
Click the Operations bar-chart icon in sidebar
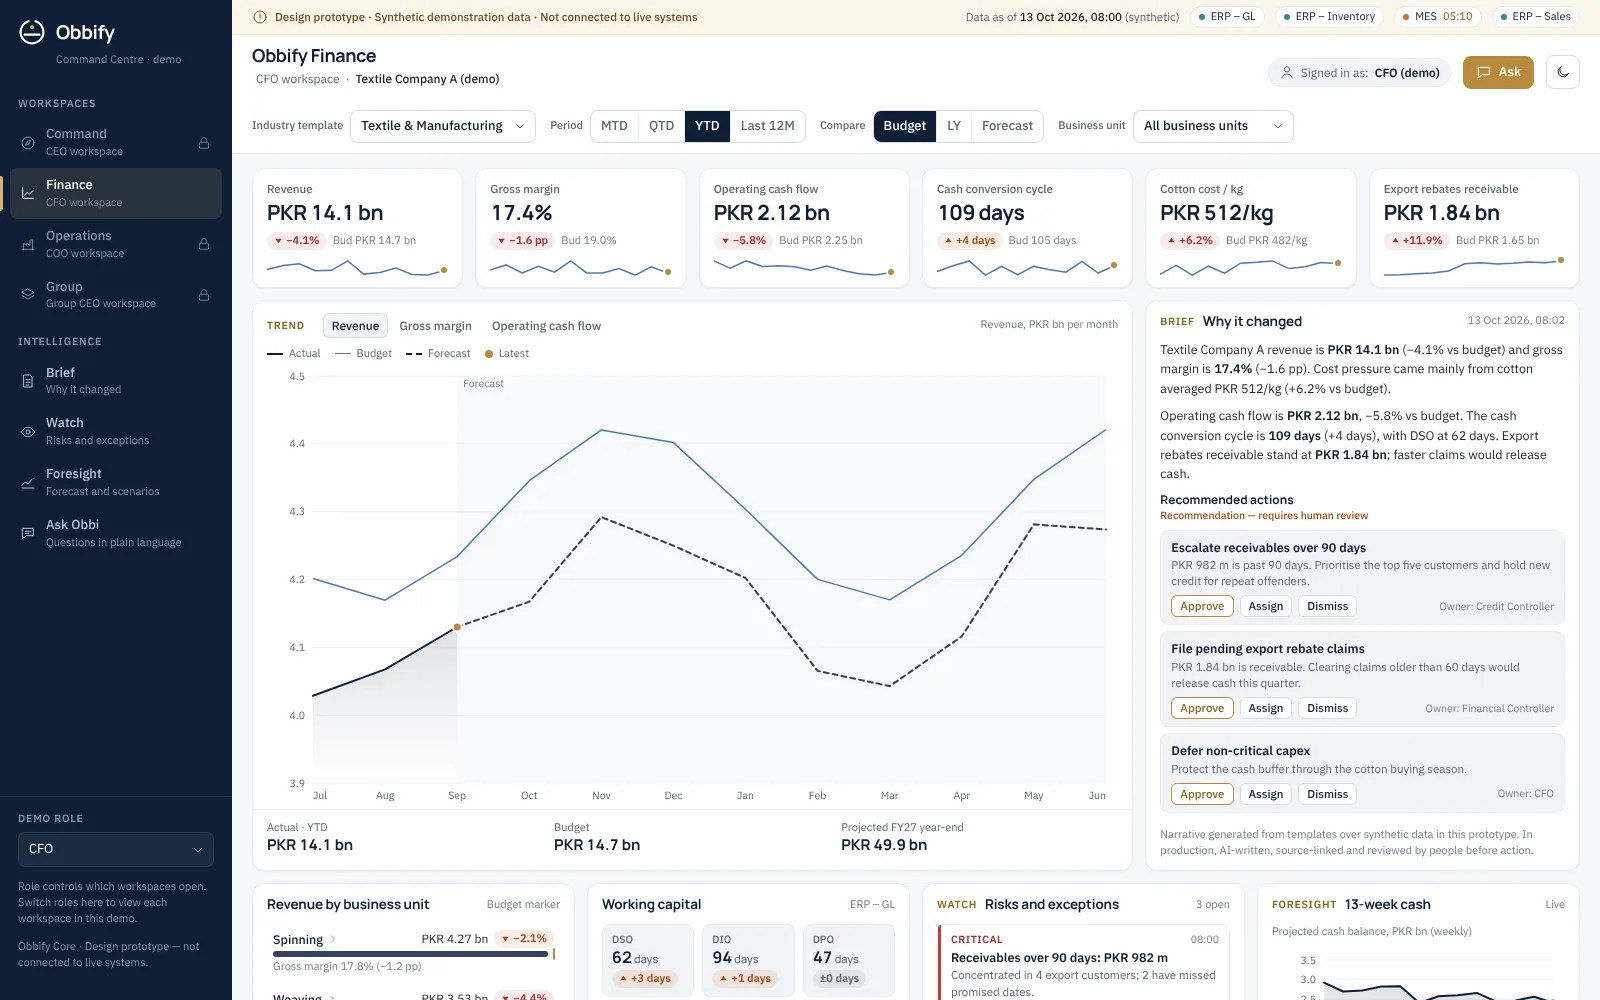[28, 244]
